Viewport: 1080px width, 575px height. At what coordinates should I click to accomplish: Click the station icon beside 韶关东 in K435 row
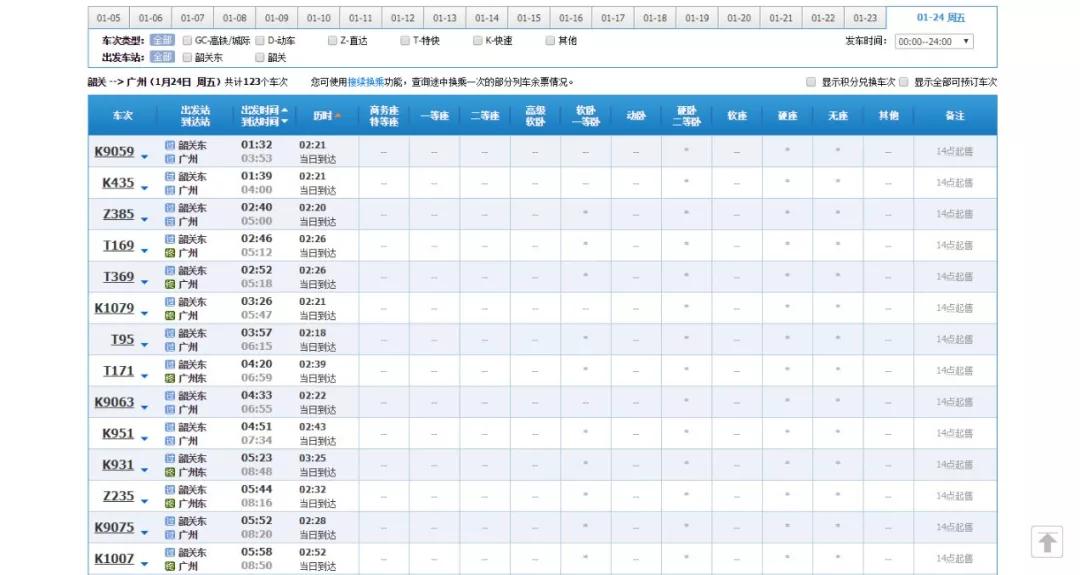pos(169,176)
